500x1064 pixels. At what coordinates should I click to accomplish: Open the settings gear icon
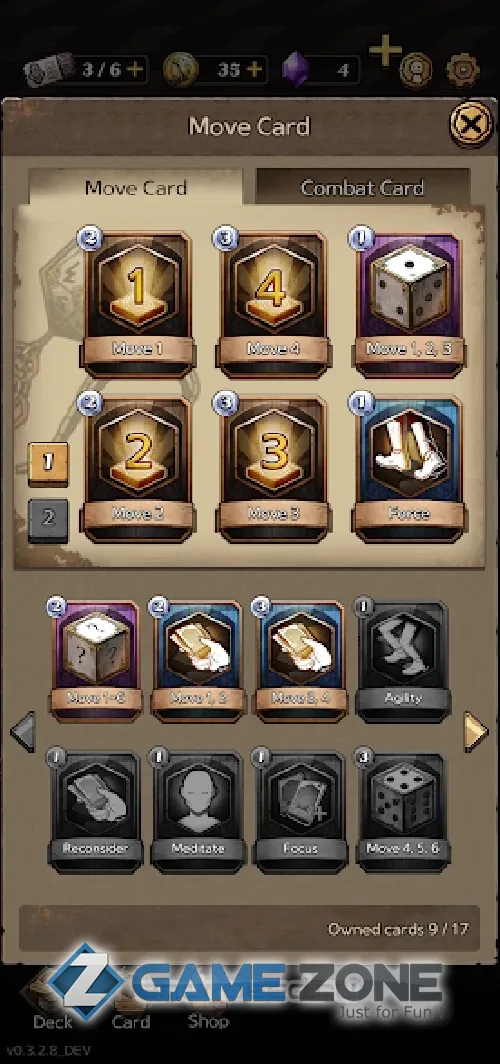(x=463, y=70)
